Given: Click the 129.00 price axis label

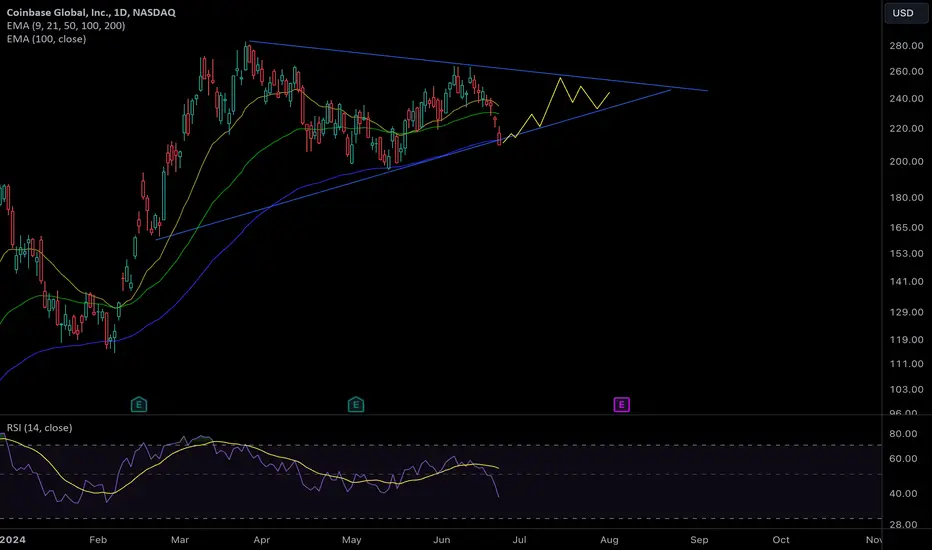Looking at the screenshot, I should (x=906, y=312).
